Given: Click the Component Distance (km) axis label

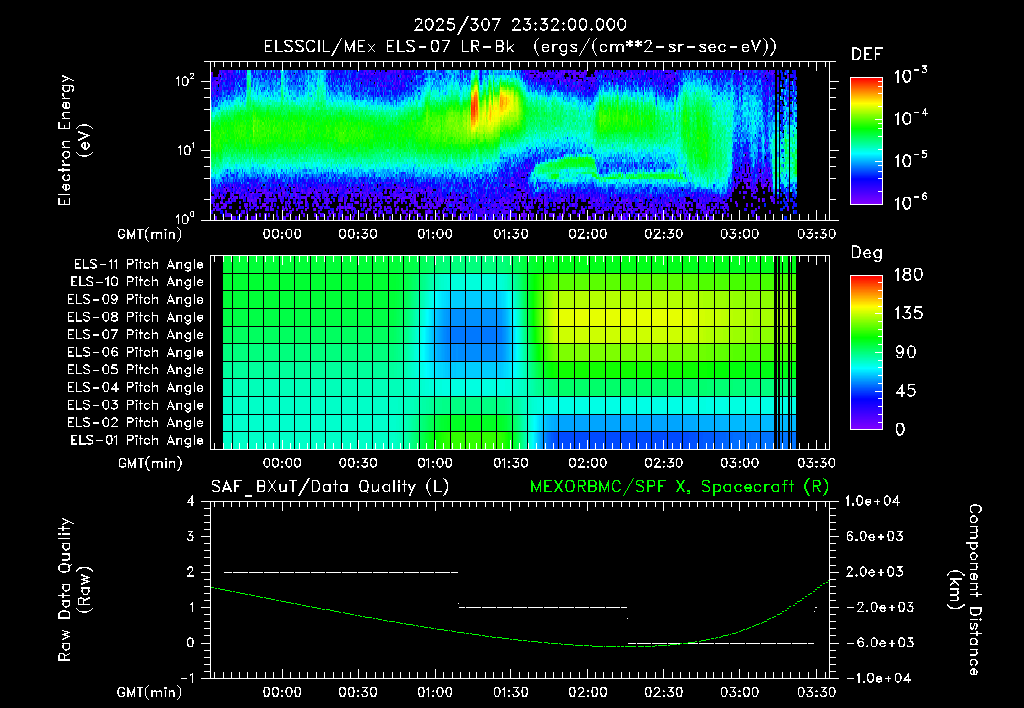Looking at the screenshot, I should point(965,589).
